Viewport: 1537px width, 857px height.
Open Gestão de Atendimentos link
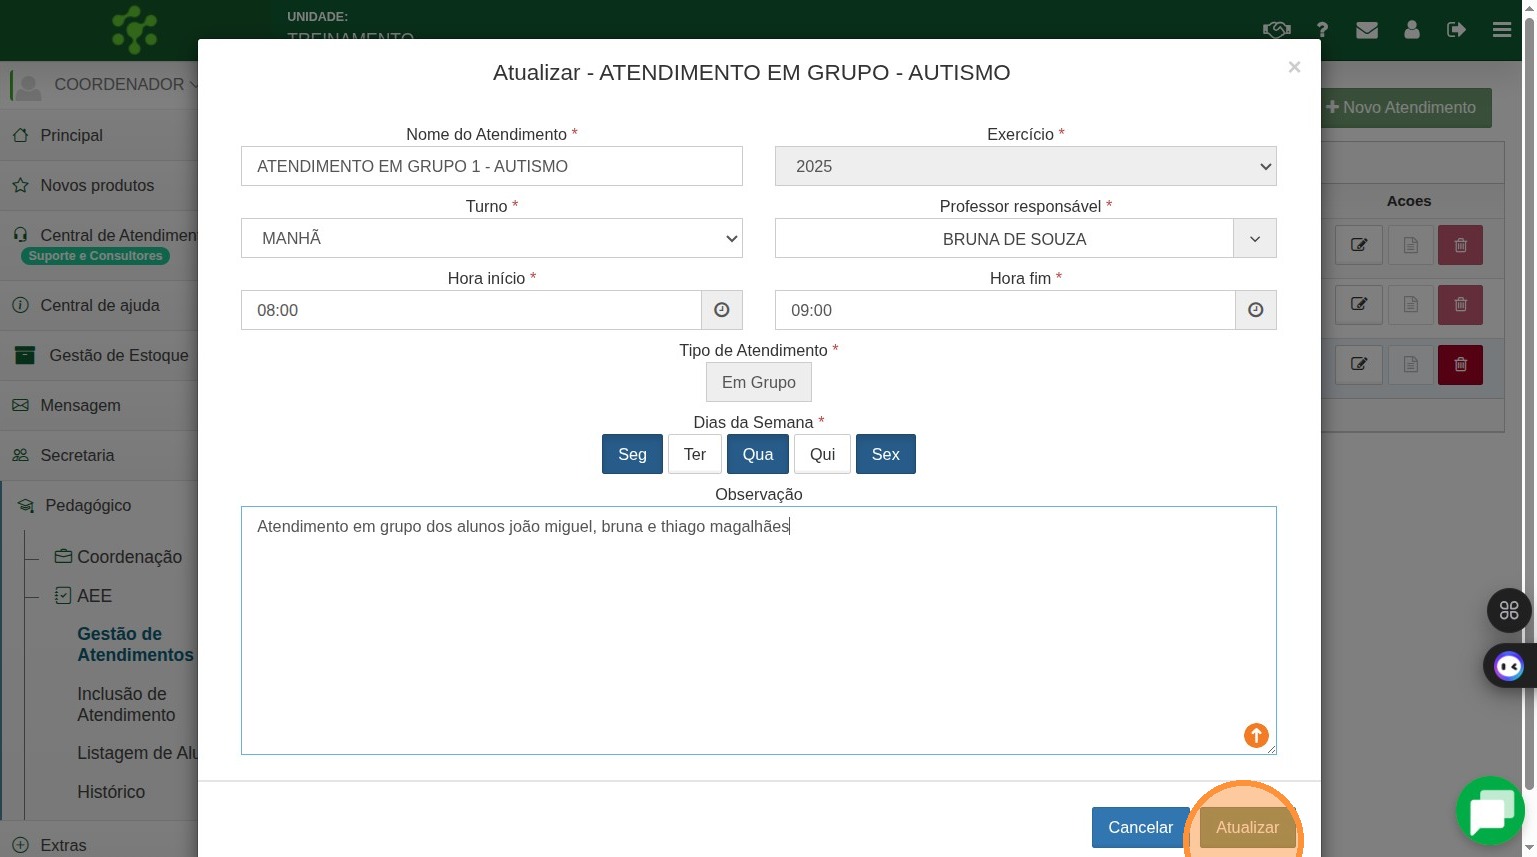pyautogui.click(x=136, y=644)
